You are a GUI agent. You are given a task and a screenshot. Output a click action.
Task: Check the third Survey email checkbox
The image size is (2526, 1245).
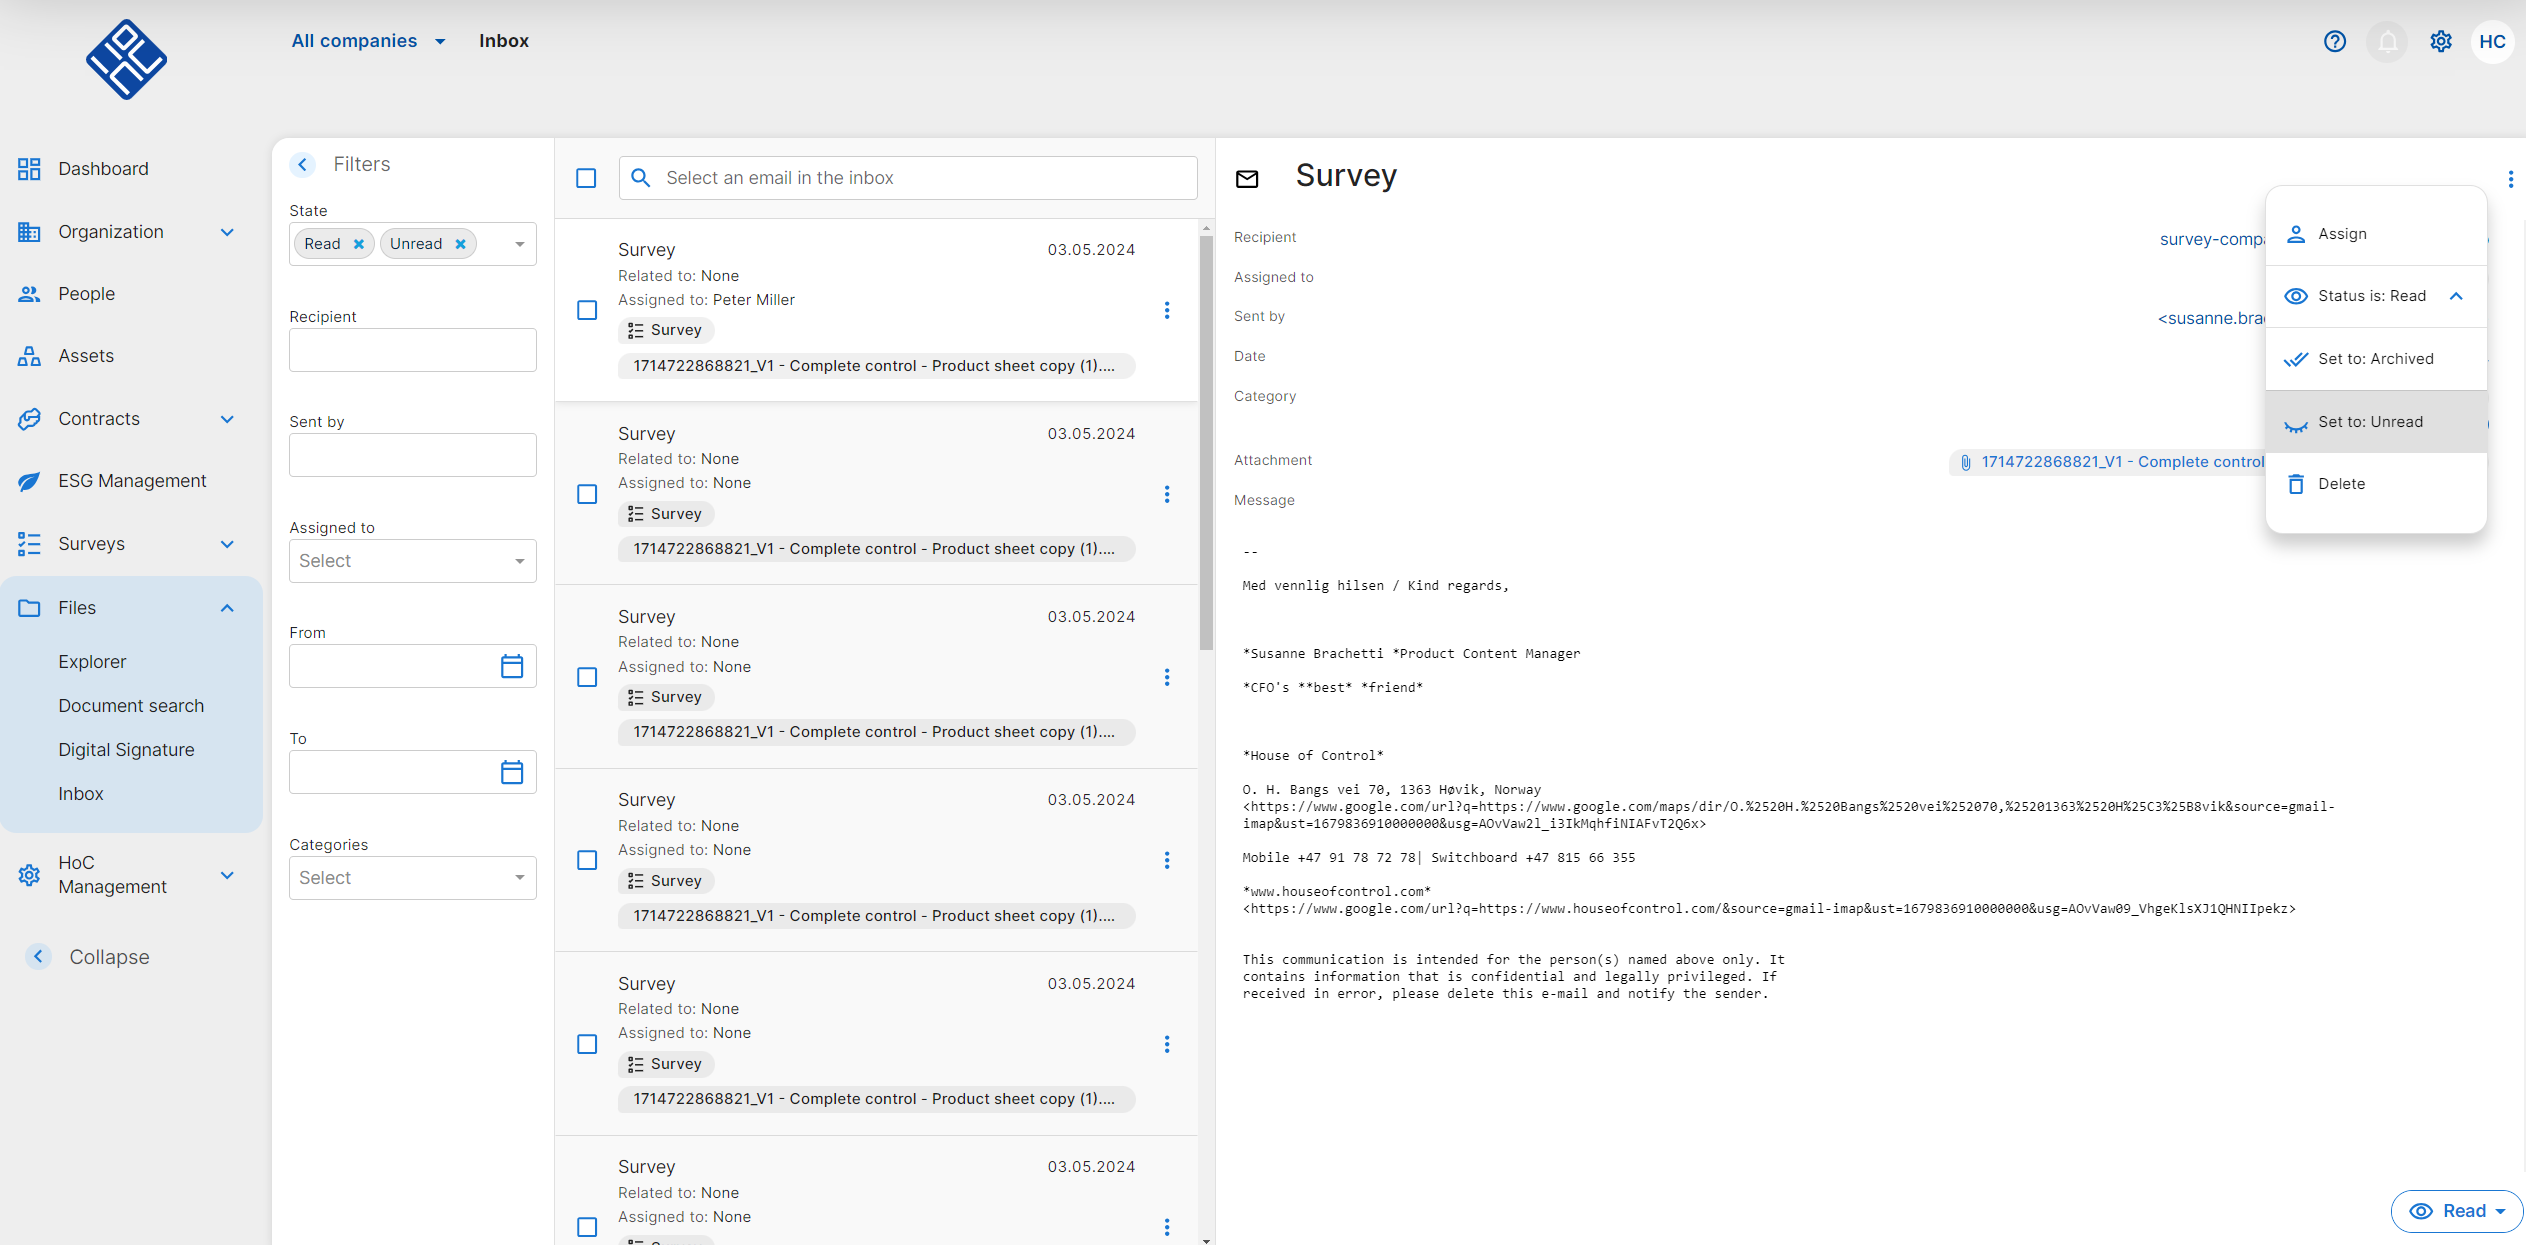pos(587,677)
